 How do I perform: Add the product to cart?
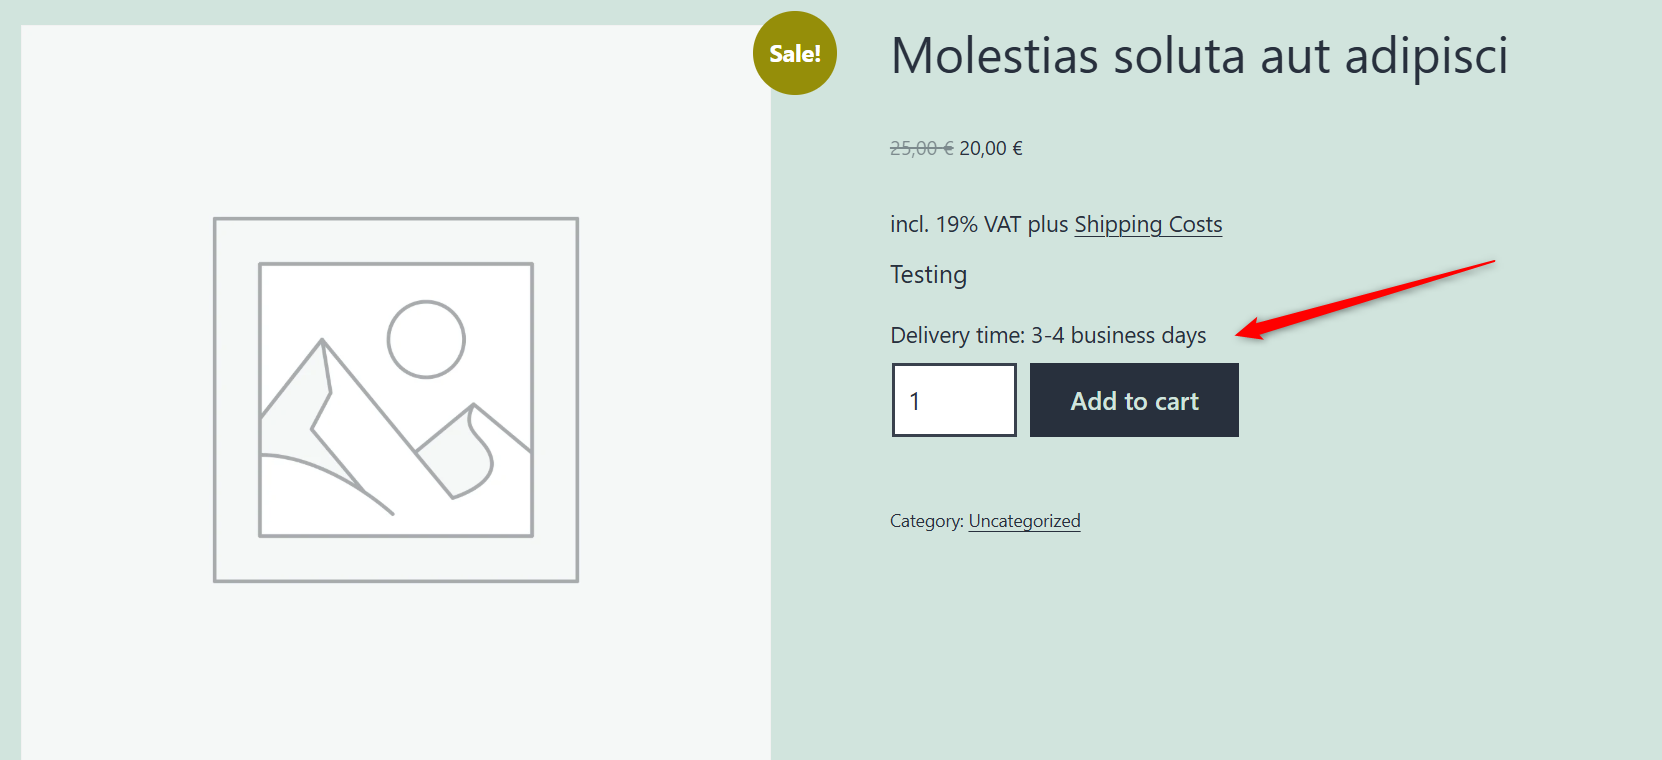(x=1134, y=400)
